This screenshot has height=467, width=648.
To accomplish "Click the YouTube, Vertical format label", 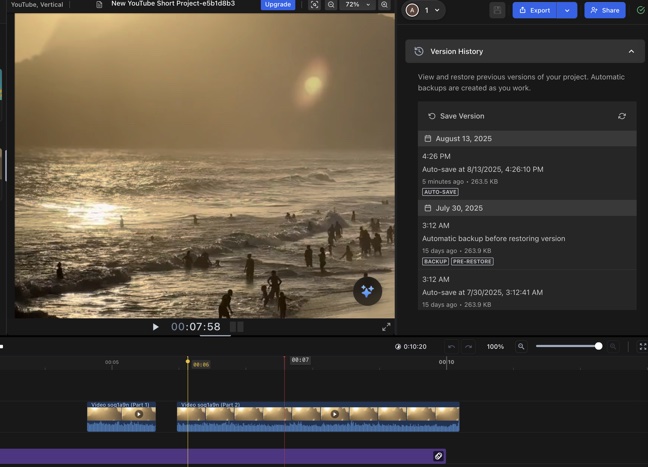I will [x=37, y=5].
